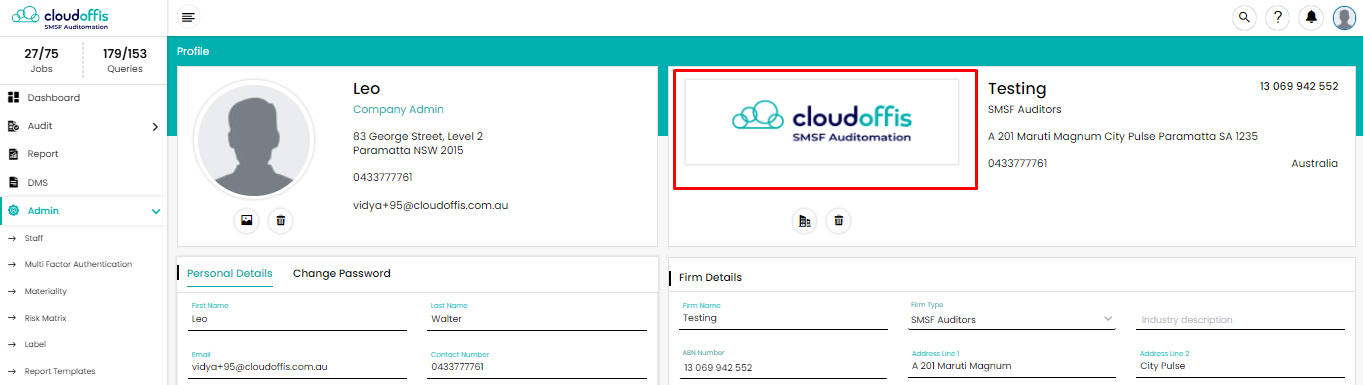This screenshot has width=1363, height=385.
Task: Switch to the Personal Details tab
Action: tap(230, 273)
